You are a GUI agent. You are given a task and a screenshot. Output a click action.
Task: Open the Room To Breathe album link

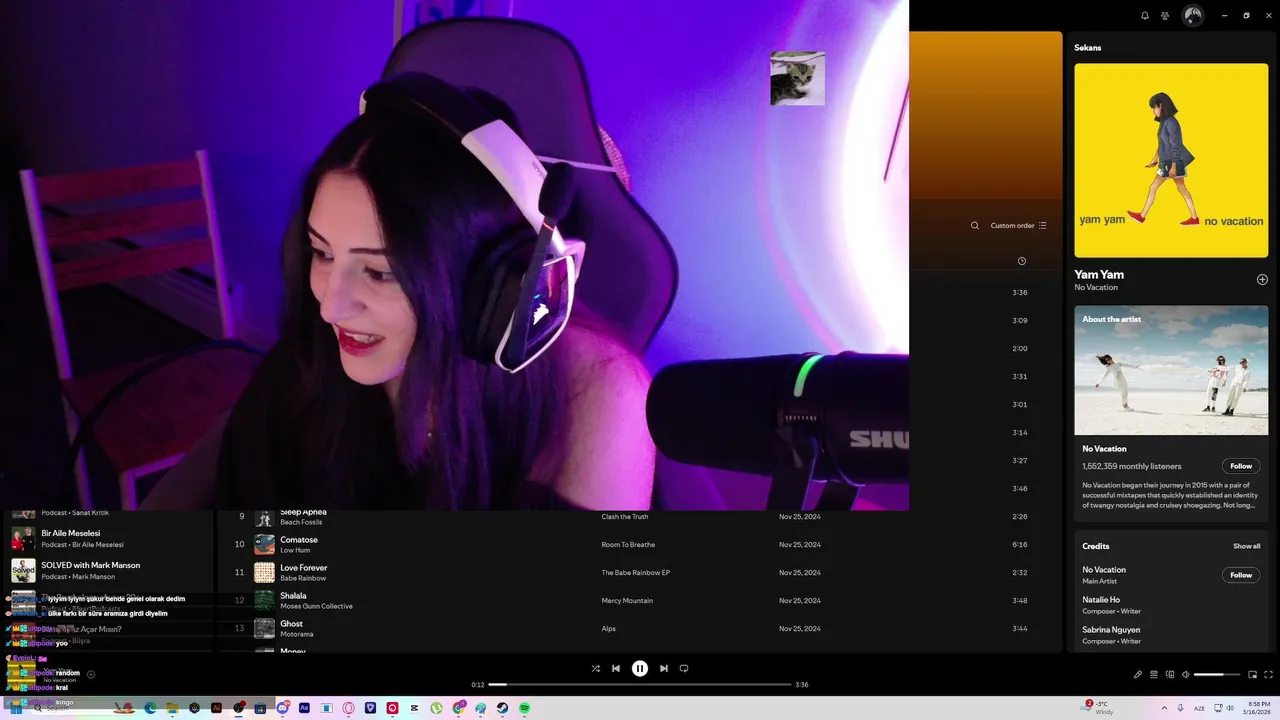628,545
